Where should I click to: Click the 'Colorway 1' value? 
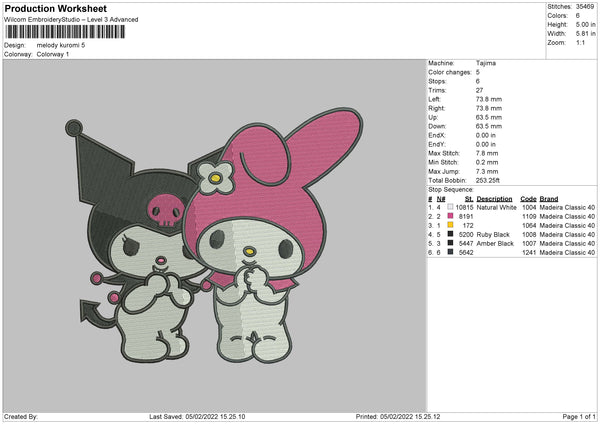(x=53, y=54)
